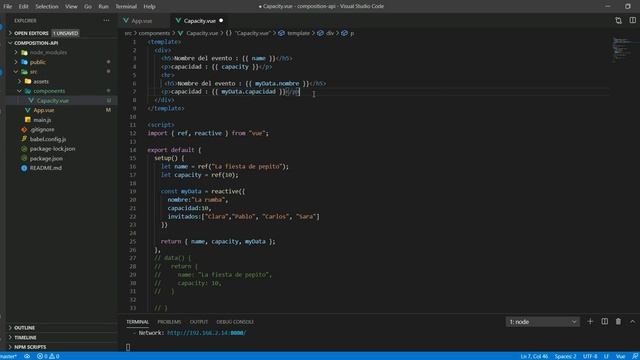Create a new terminal with plus icon

click(x=590, y=322)
